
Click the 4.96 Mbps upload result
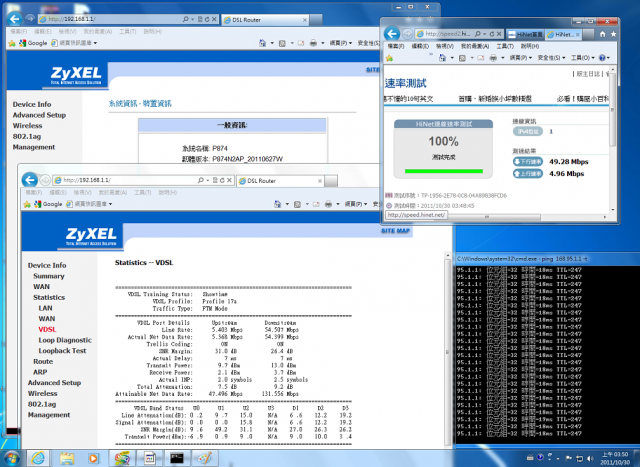click(x=566, y=173)
